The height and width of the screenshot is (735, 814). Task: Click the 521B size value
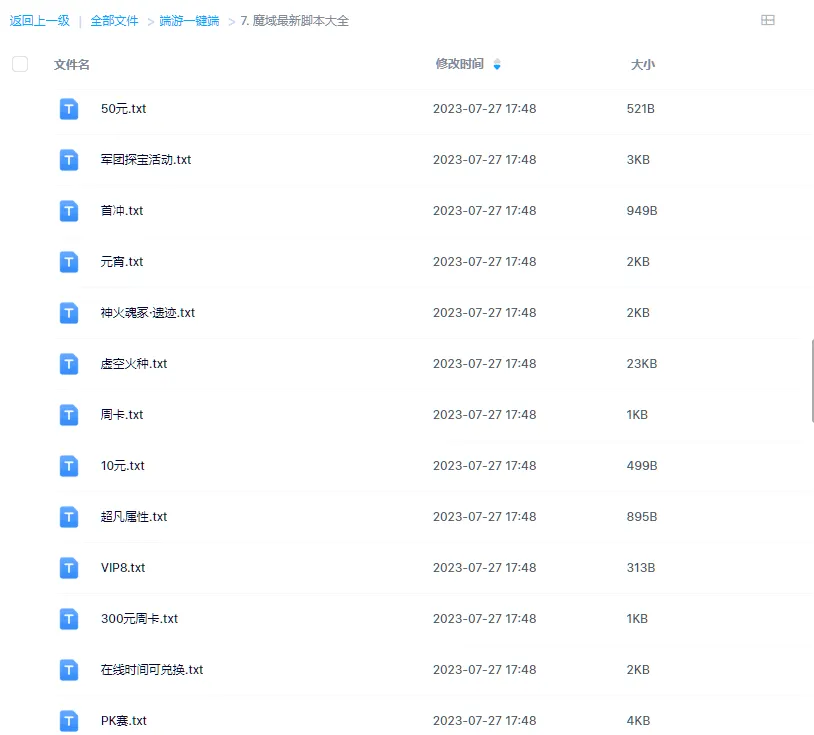[x=641, y=108]
